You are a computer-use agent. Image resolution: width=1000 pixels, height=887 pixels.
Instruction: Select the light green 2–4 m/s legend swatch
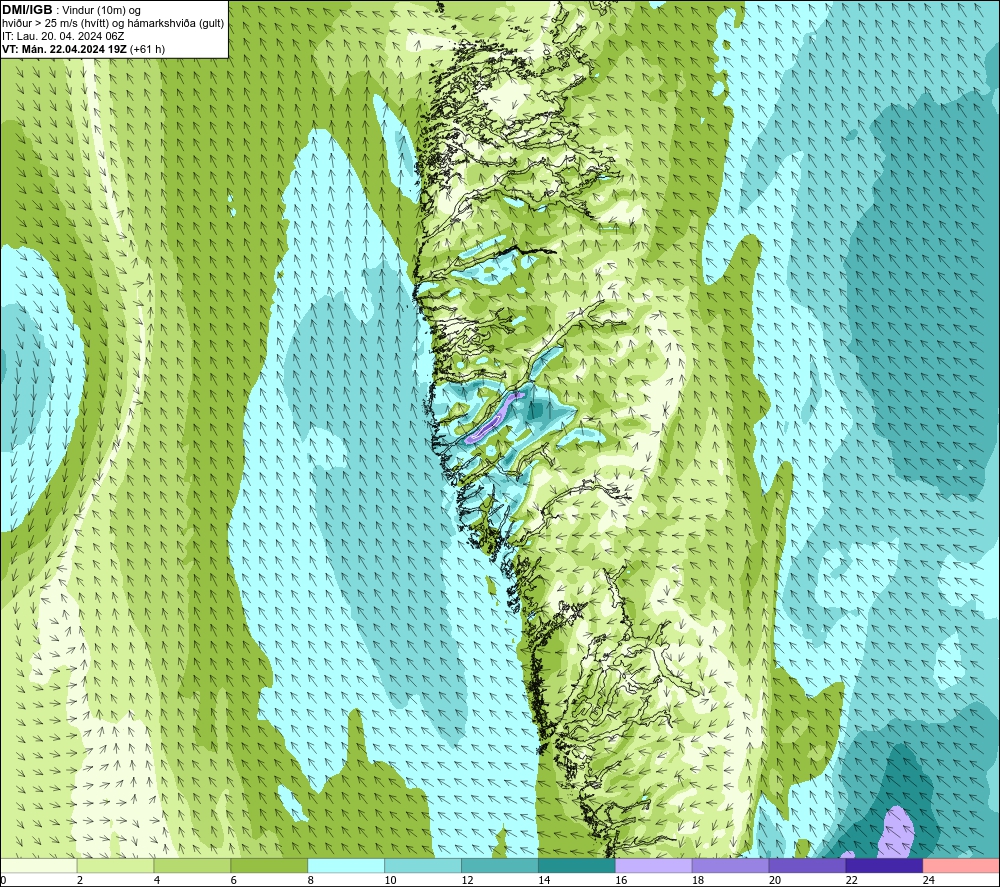point(115,865)
